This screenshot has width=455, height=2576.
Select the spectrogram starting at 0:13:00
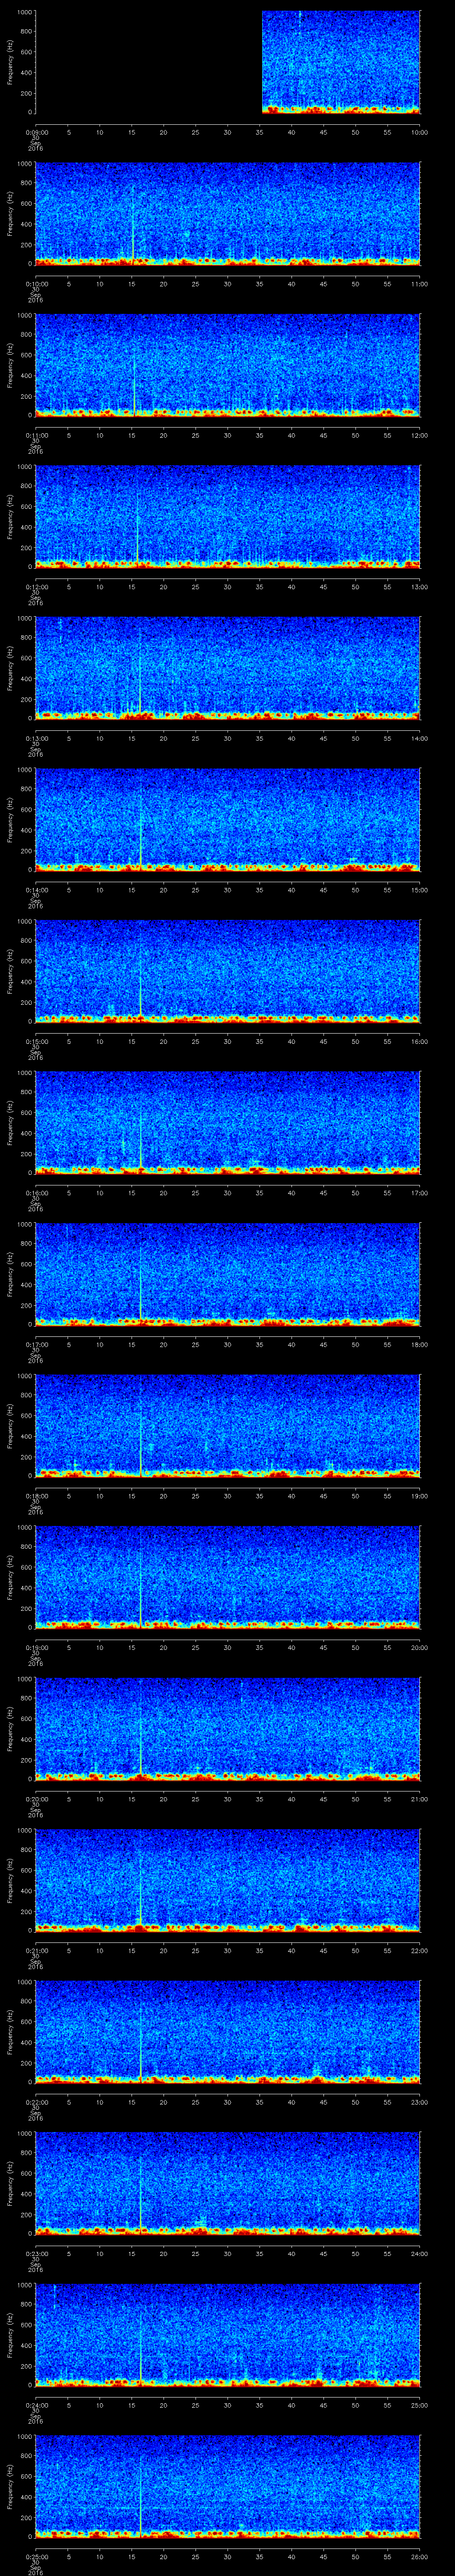227,668
